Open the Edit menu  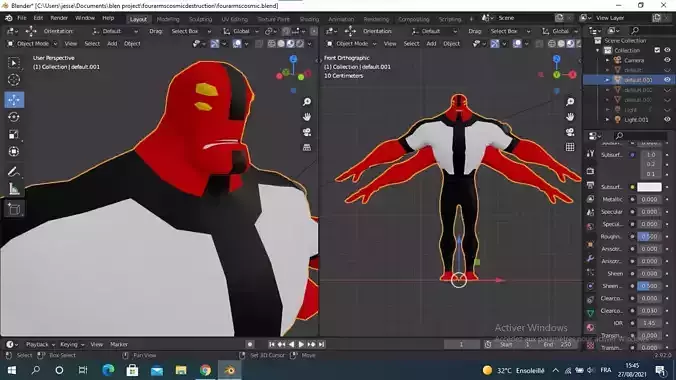[x=38, y=18]
